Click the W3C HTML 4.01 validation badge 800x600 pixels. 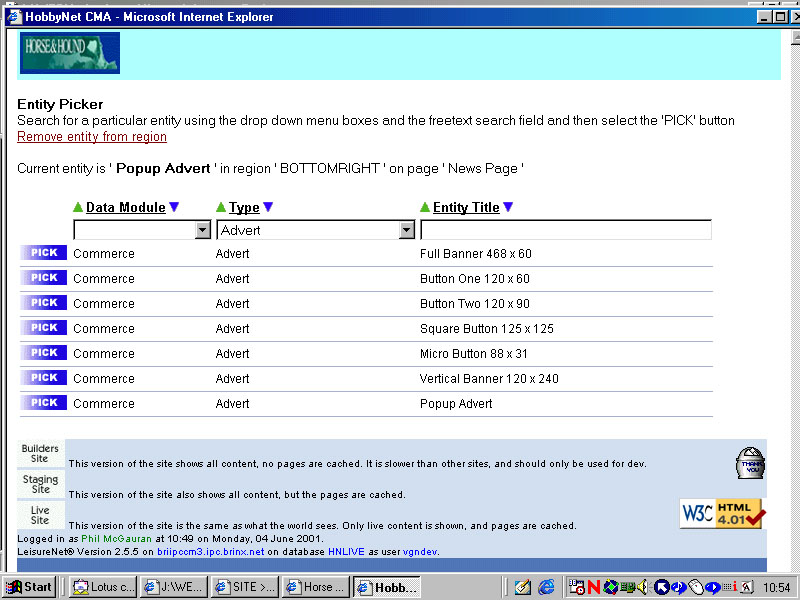point(723,513)
